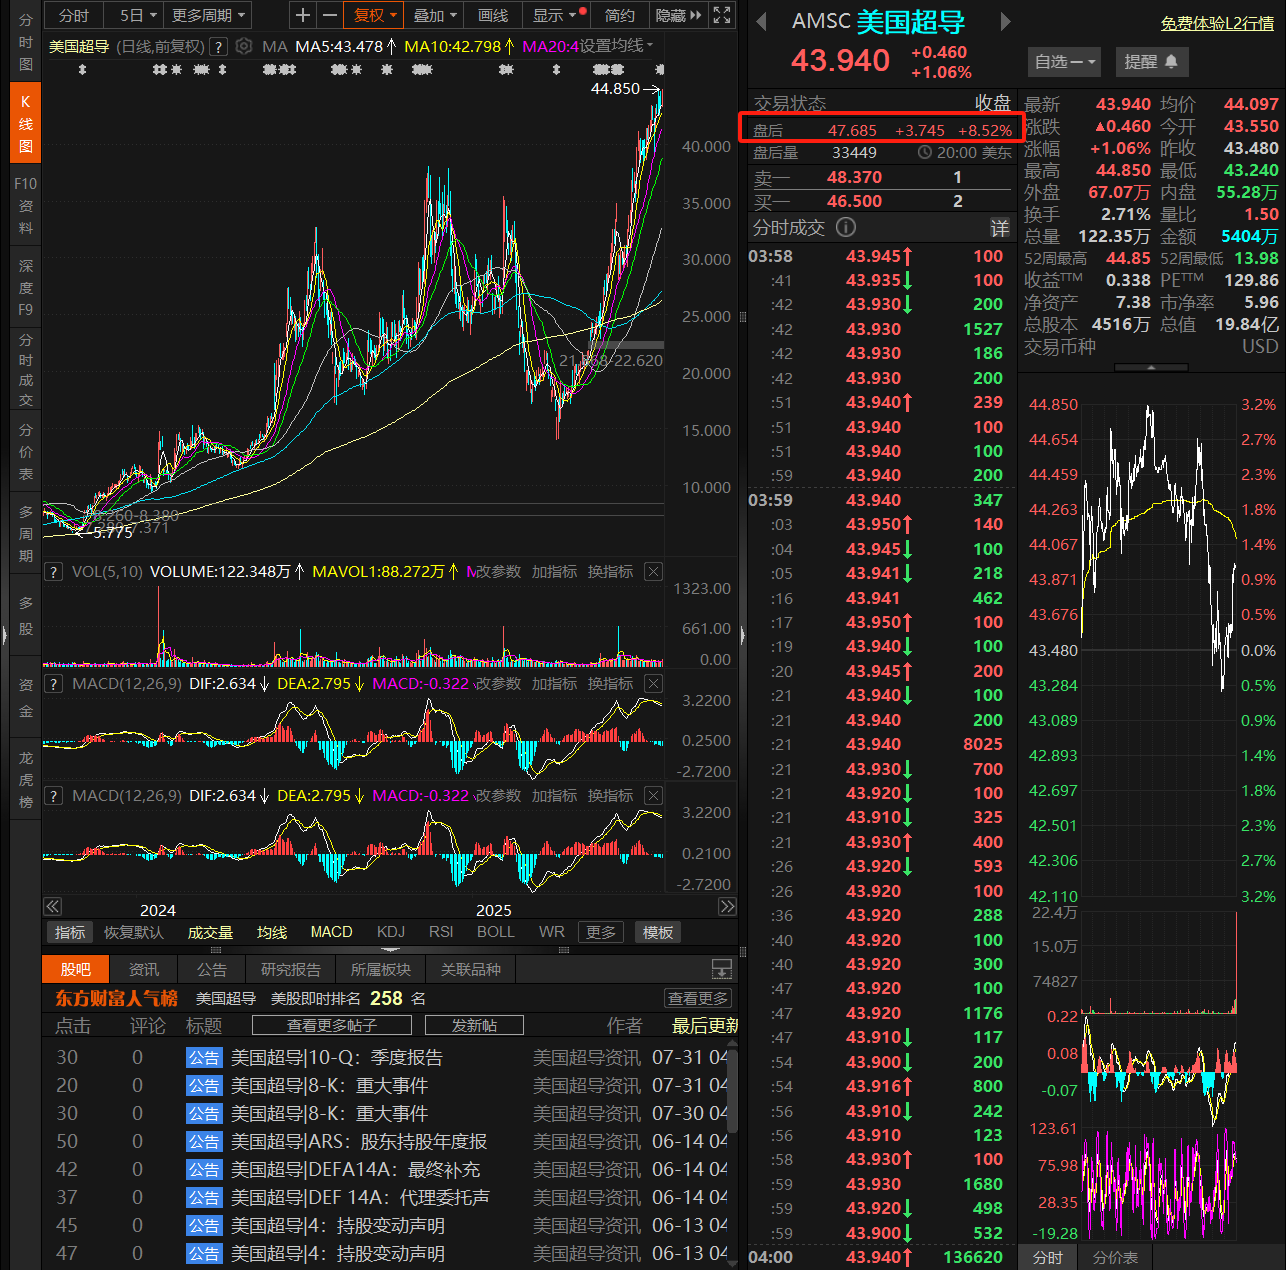The height and width of the screenshot is (1270, 1286).
Task: Open 详 details for tick trades
Action: [x=999, y=228]
